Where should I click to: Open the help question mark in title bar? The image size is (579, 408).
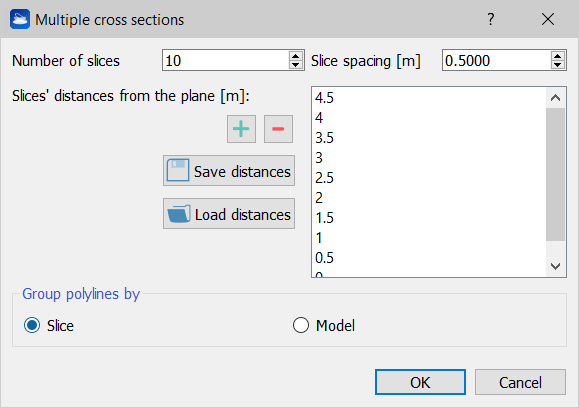[490, 19]
